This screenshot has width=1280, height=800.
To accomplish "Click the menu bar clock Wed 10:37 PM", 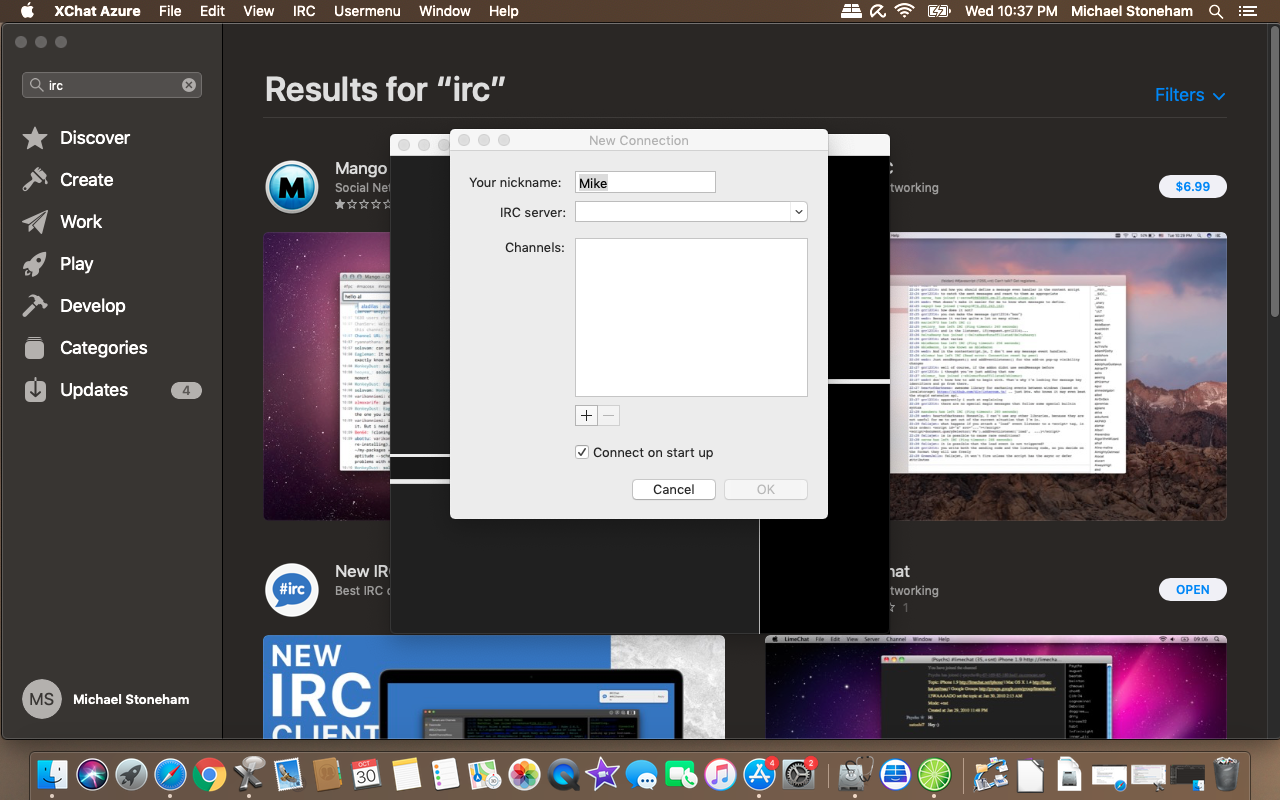I will click(1011, 11).
